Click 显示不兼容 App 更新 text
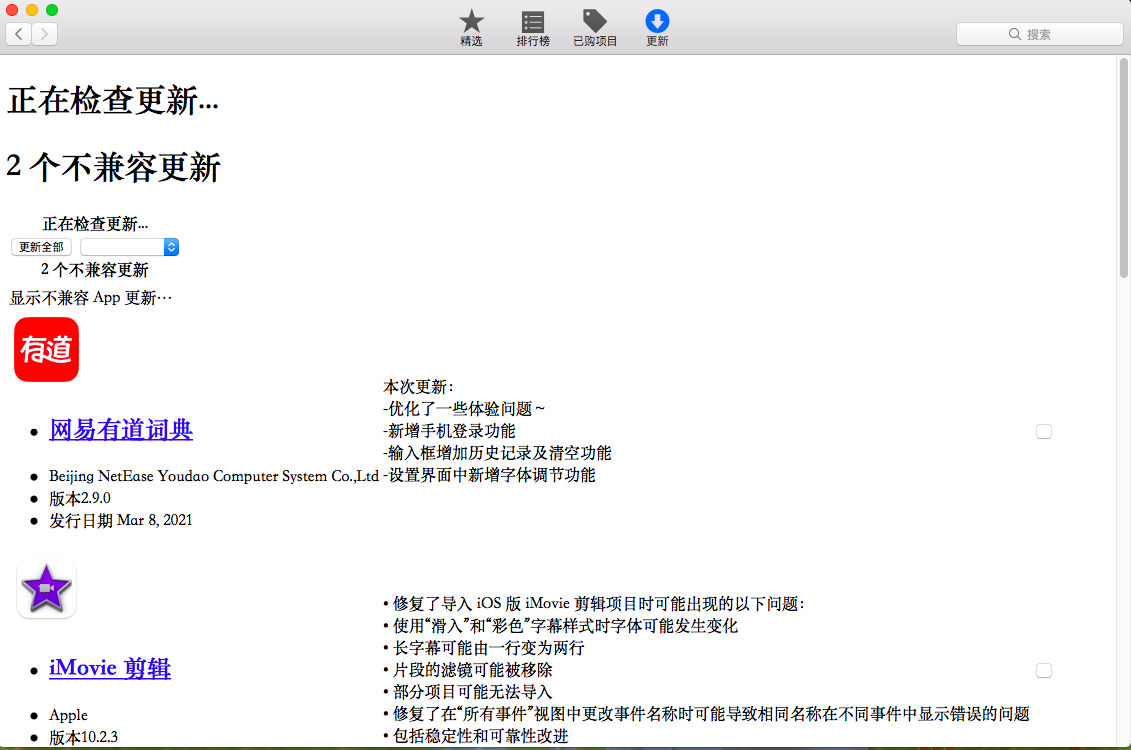The image size is (1131, 750). [x=91, y=298]
